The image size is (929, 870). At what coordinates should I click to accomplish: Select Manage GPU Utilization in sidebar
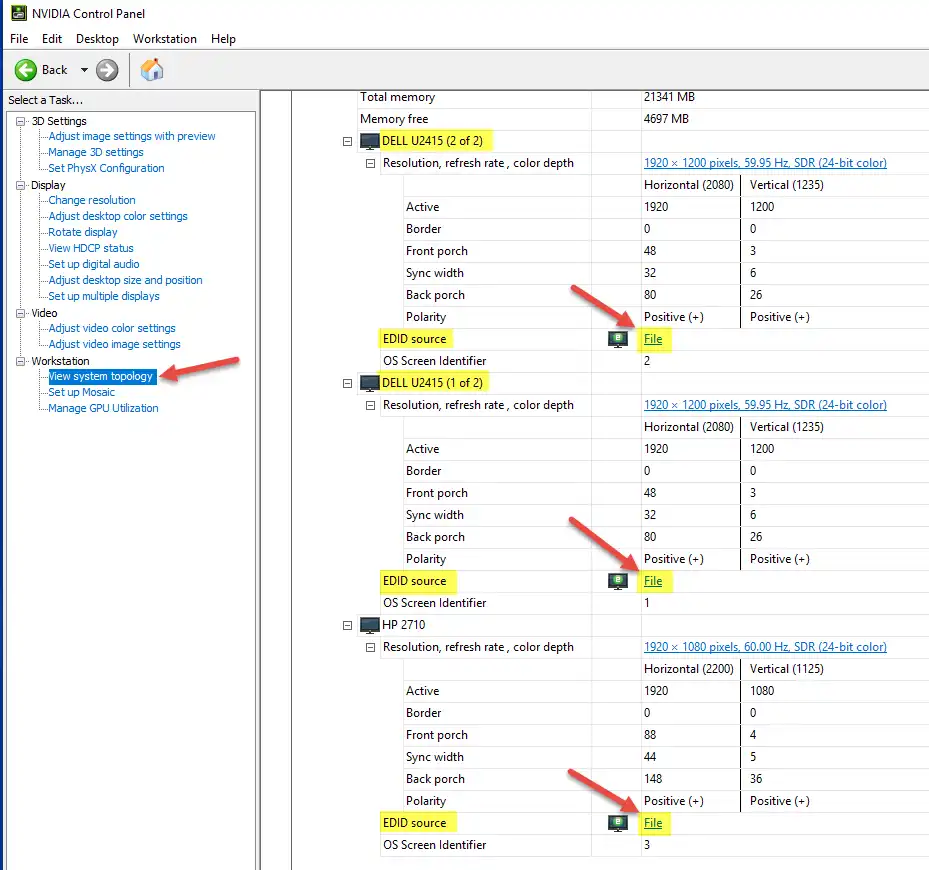101,408
